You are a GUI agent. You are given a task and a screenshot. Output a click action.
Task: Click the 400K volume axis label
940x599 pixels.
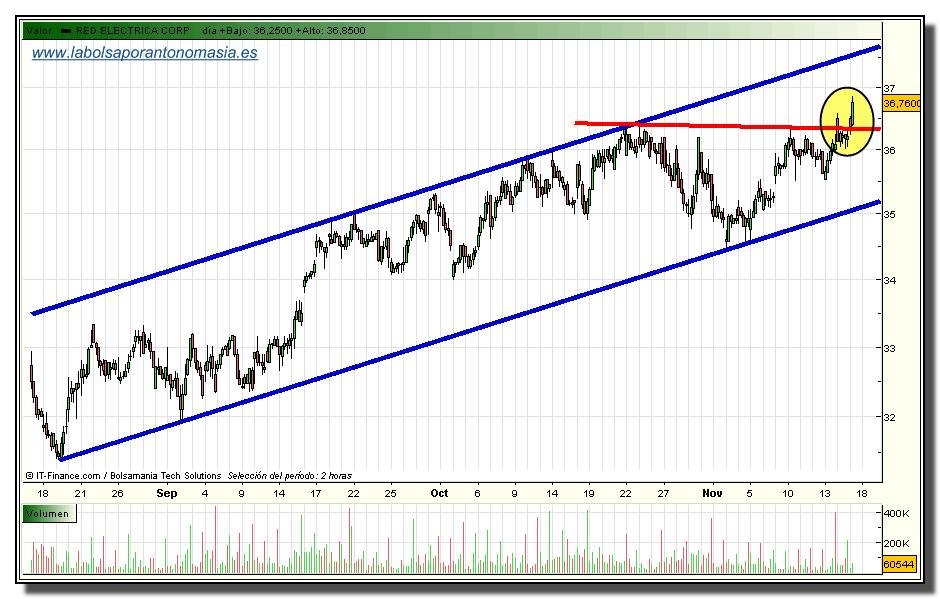point(897,513)
